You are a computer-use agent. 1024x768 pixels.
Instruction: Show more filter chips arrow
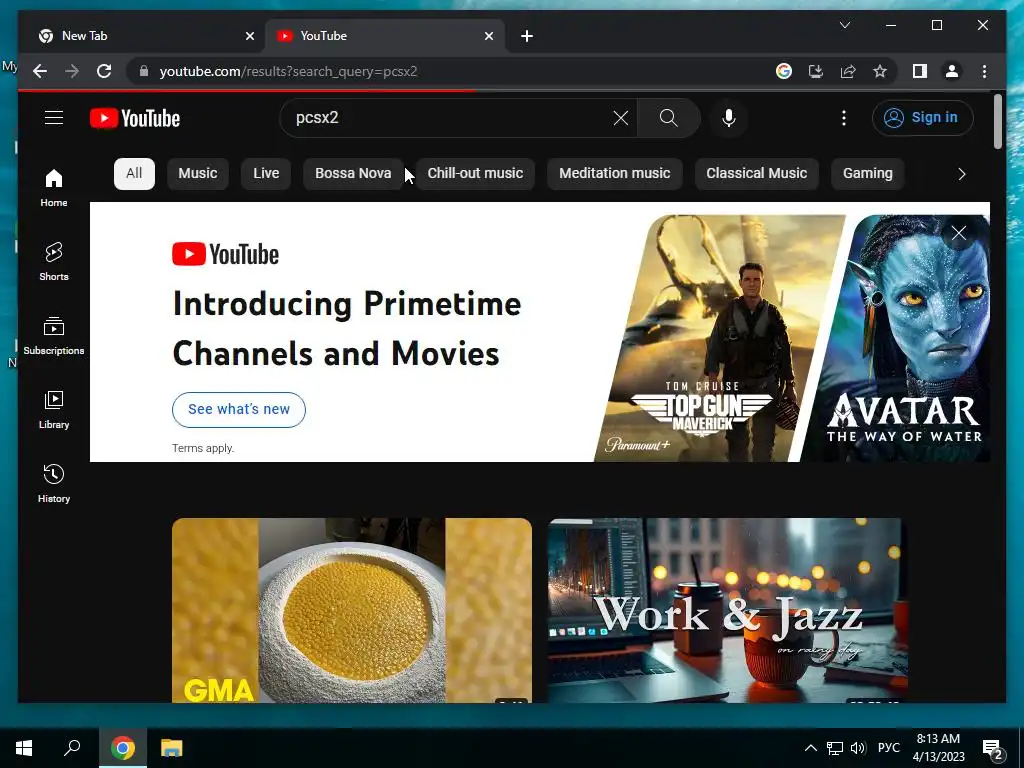[961, 174]
